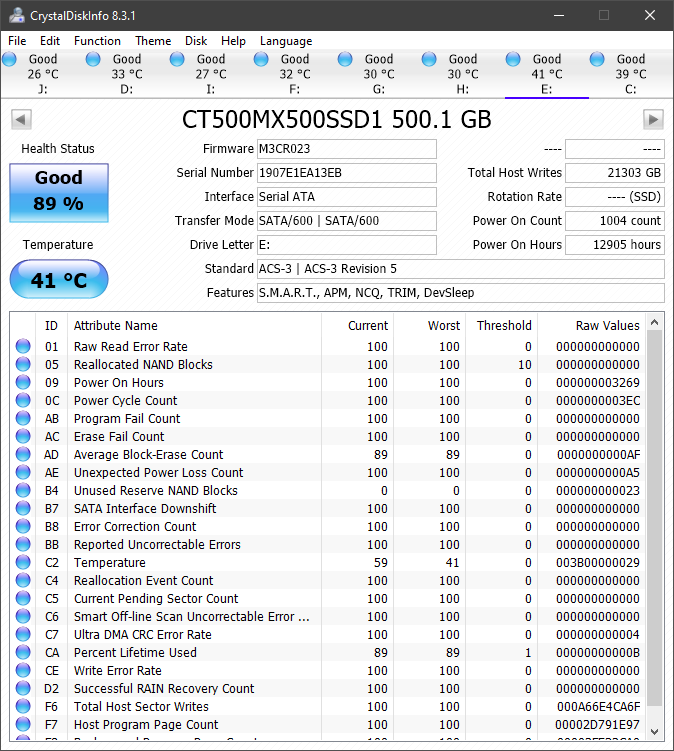The width and height of the screenshot is (674, 751).
Task: Click the status orb of the J: drive
Action: 9,59
